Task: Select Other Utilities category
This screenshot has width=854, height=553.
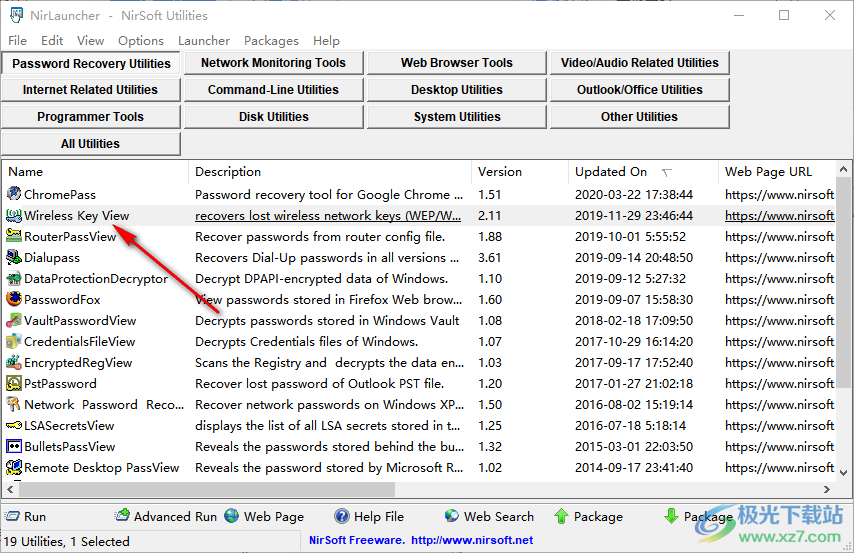Action: (x=639, y=117)
